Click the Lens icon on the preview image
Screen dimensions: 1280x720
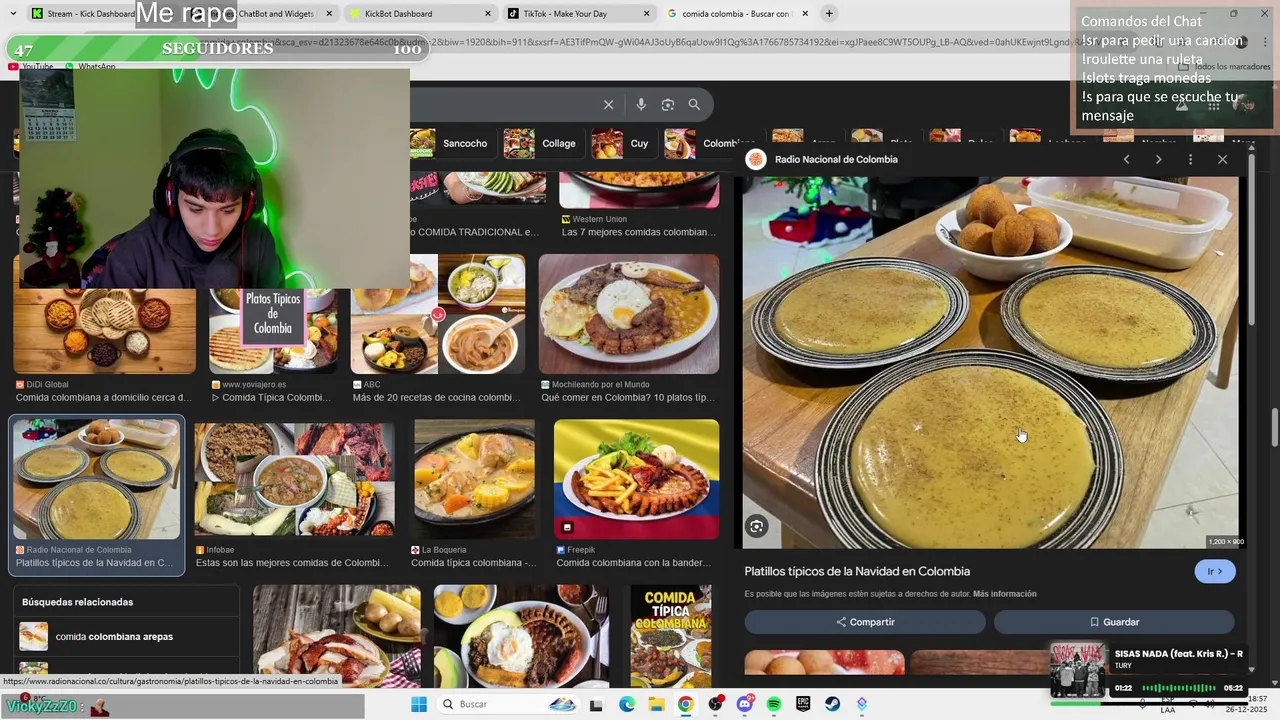[757, 526]
